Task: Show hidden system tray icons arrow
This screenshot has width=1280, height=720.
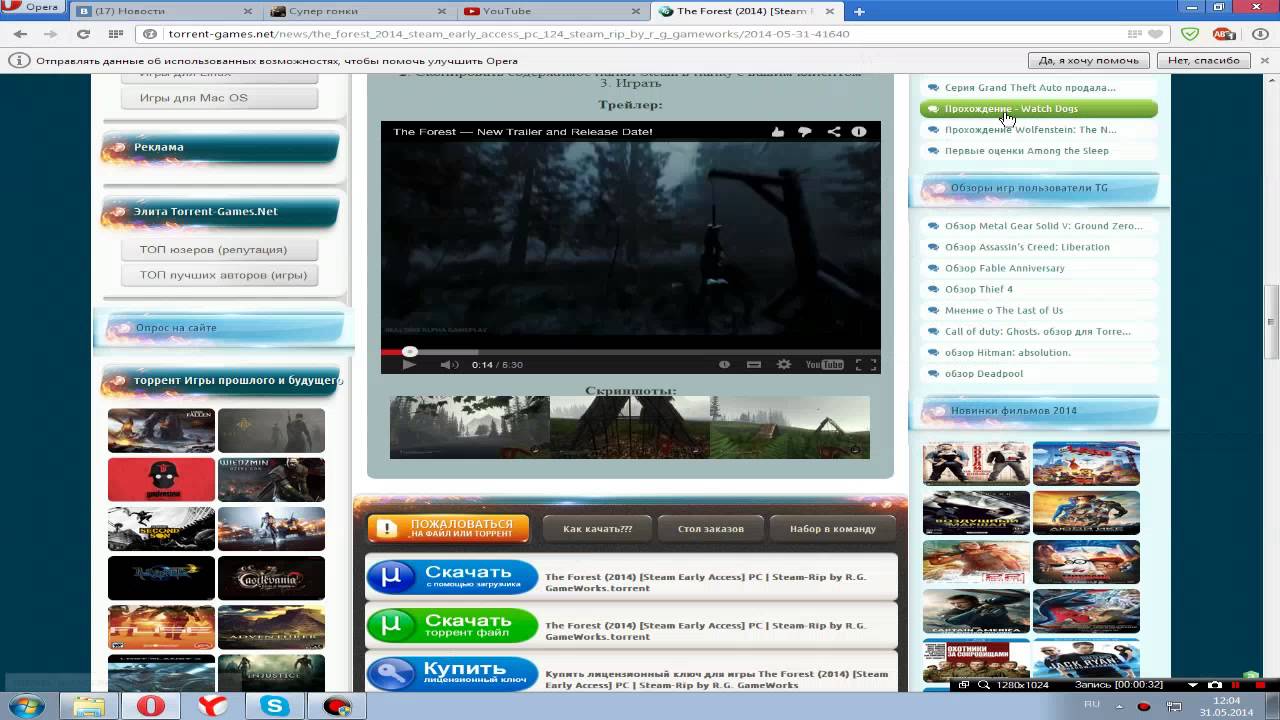Action: pos(1121,706)
